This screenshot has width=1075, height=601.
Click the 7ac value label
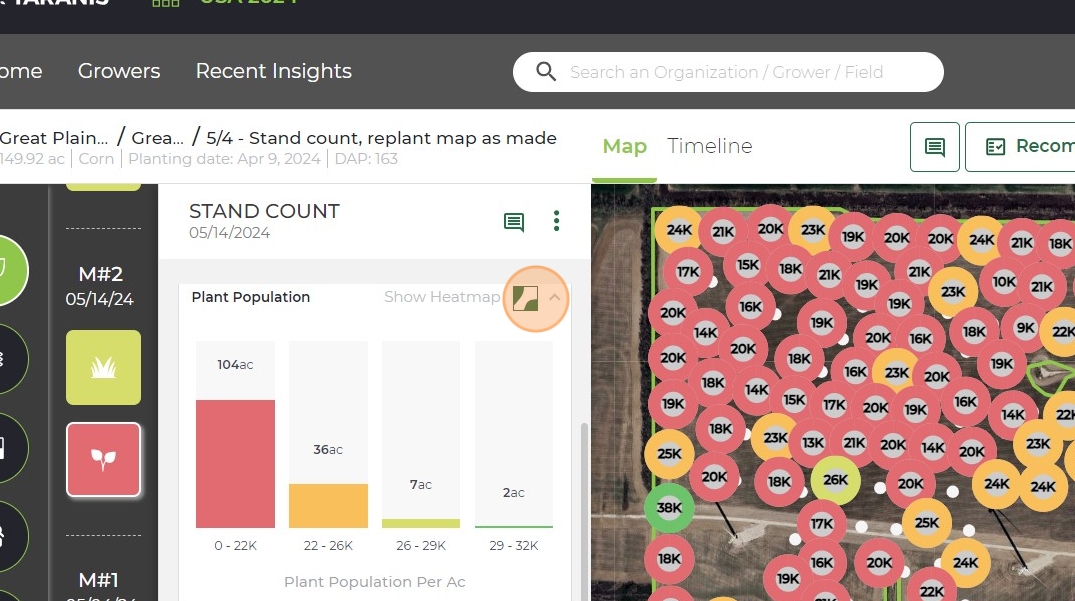(x=421, y=485)
